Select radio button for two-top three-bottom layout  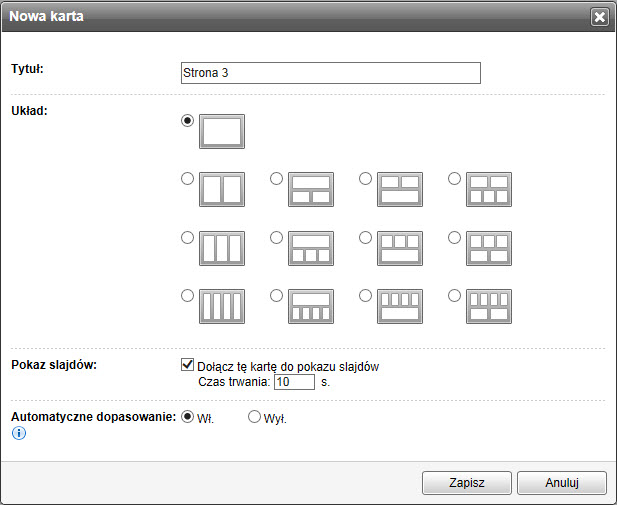(455, 179)
